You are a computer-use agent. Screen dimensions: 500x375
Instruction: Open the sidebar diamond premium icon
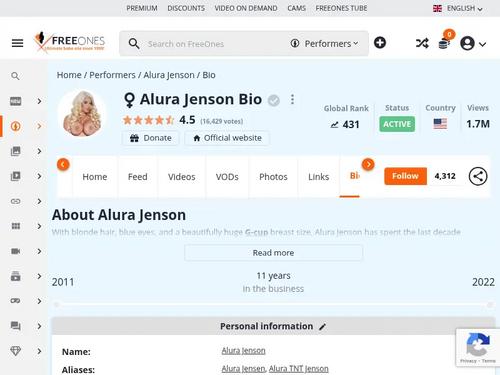coord(16,351)
